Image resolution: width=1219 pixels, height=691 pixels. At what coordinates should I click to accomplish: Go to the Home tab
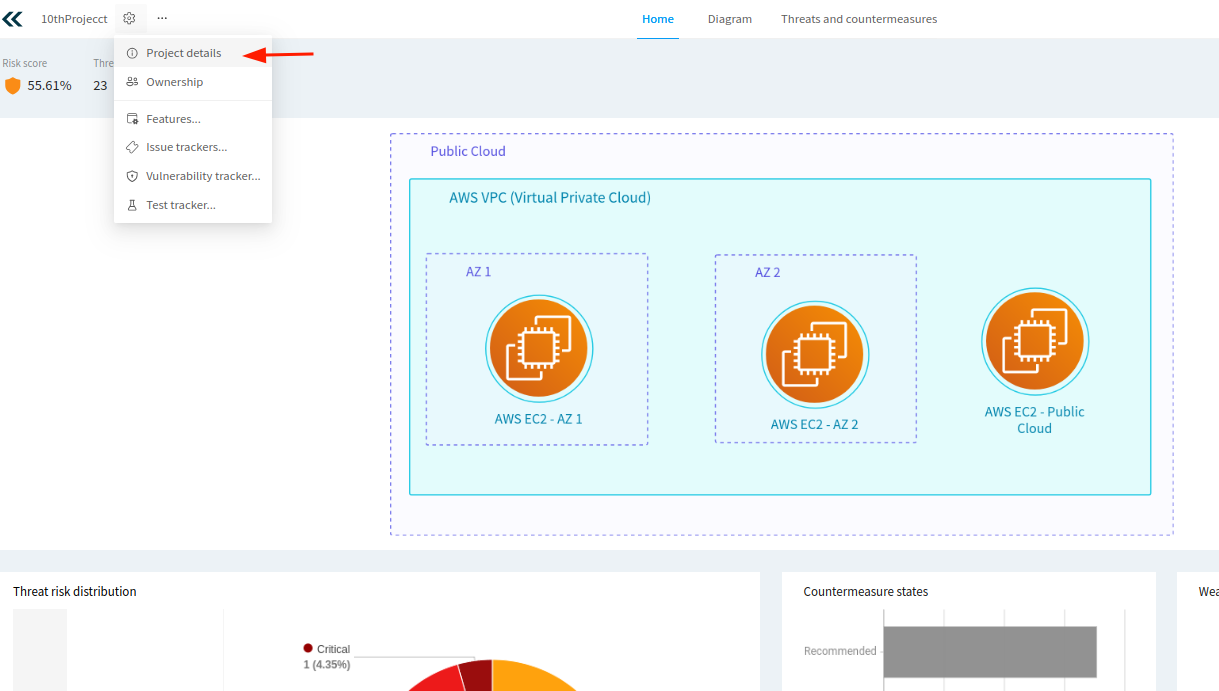pyautogui.click(x=658, y=19)
